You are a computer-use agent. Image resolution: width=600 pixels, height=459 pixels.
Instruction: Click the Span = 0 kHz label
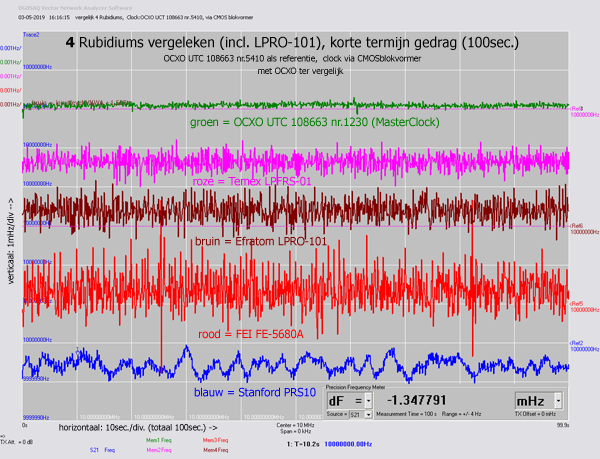tap(297, 431)
